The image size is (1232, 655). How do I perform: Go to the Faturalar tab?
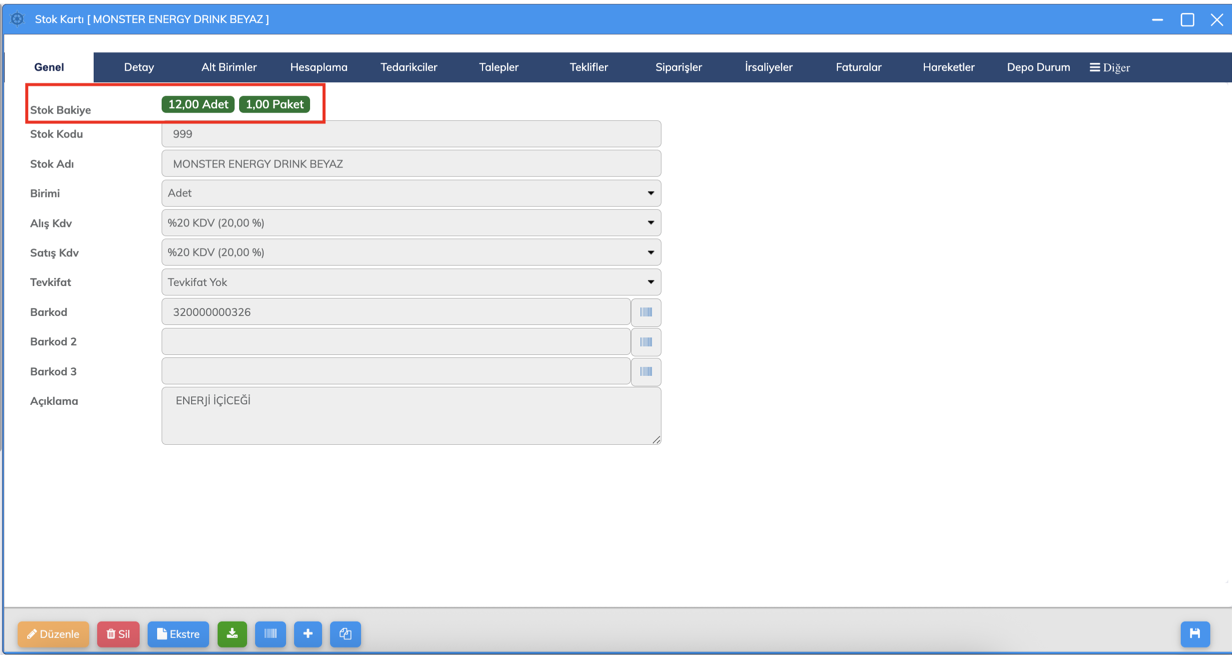pyautogui.click(x=858, y=68)
